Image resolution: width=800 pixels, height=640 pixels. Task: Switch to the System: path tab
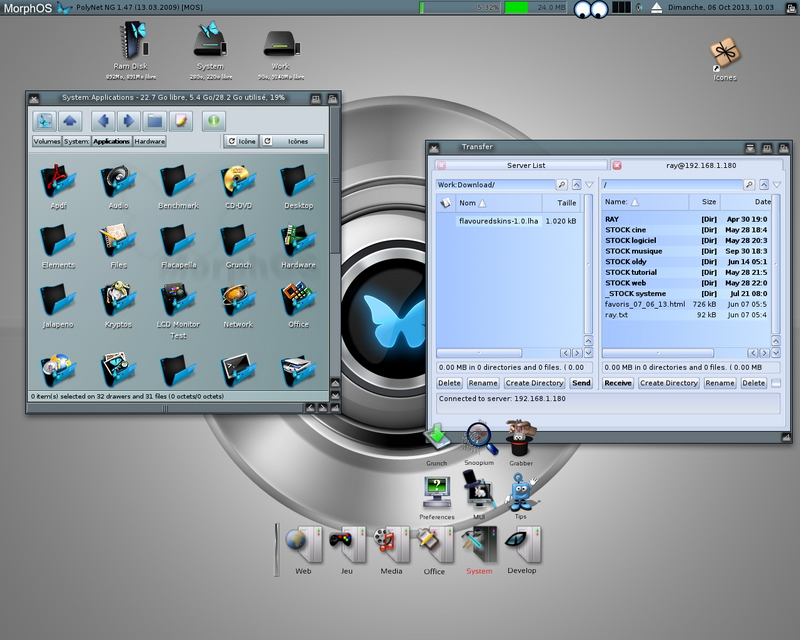[x=77, y=141]
